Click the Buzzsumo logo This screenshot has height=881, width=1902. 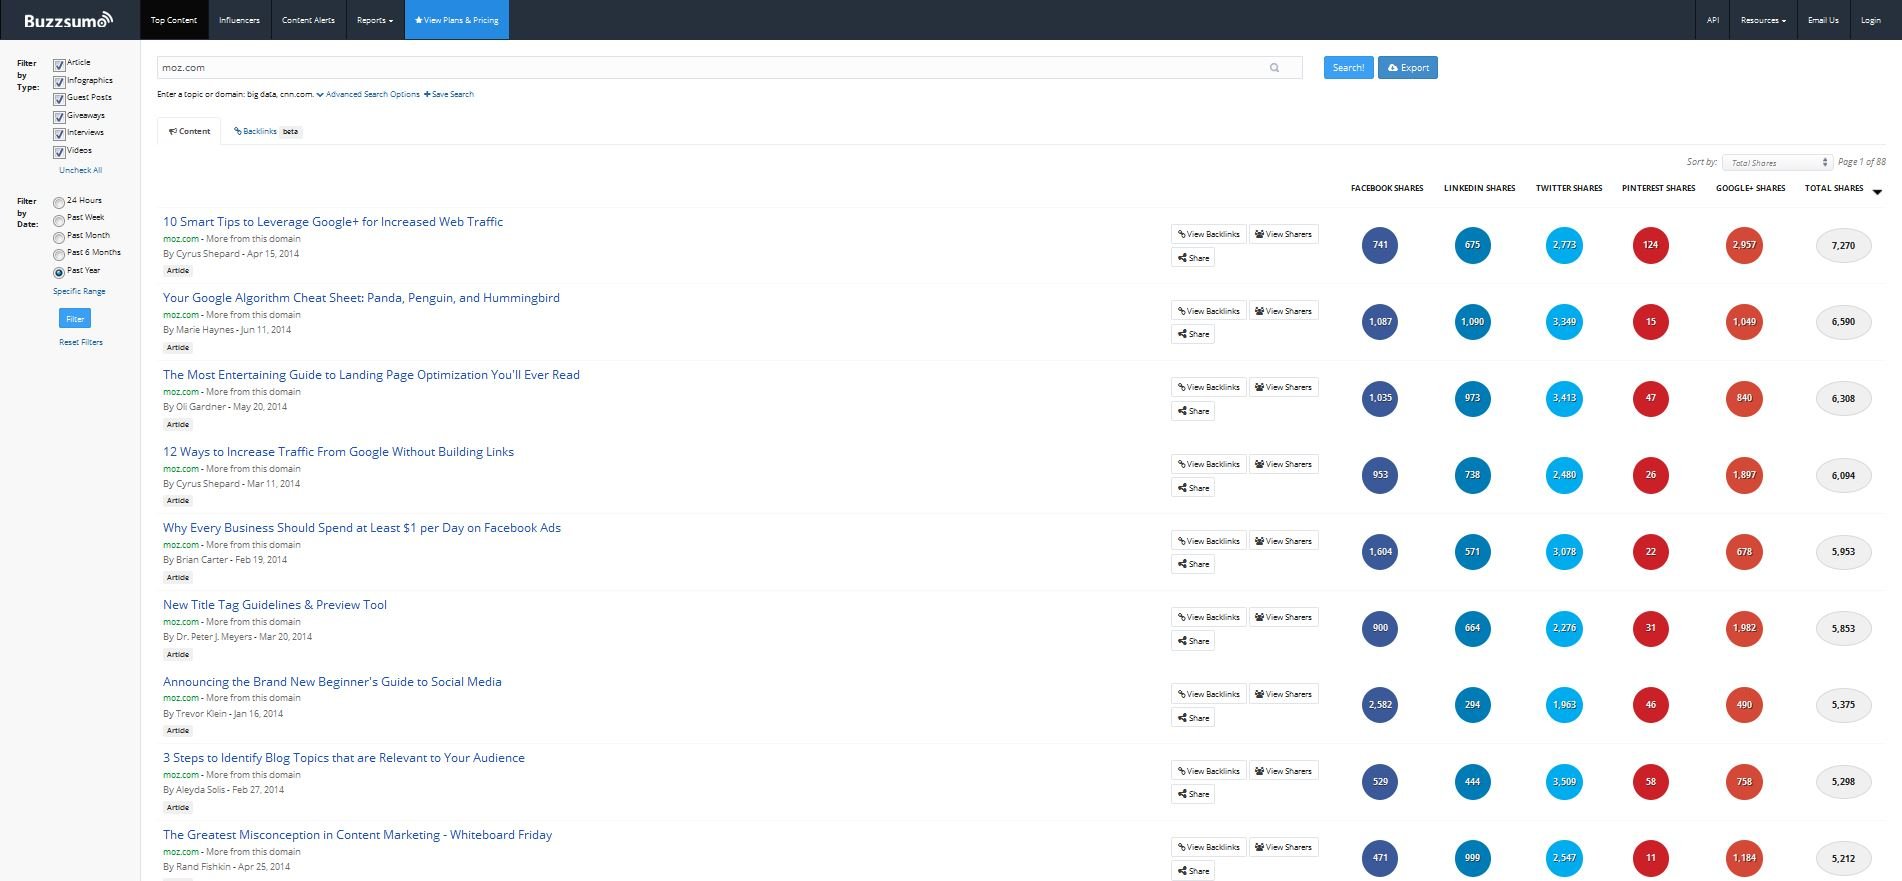[68, 20]
